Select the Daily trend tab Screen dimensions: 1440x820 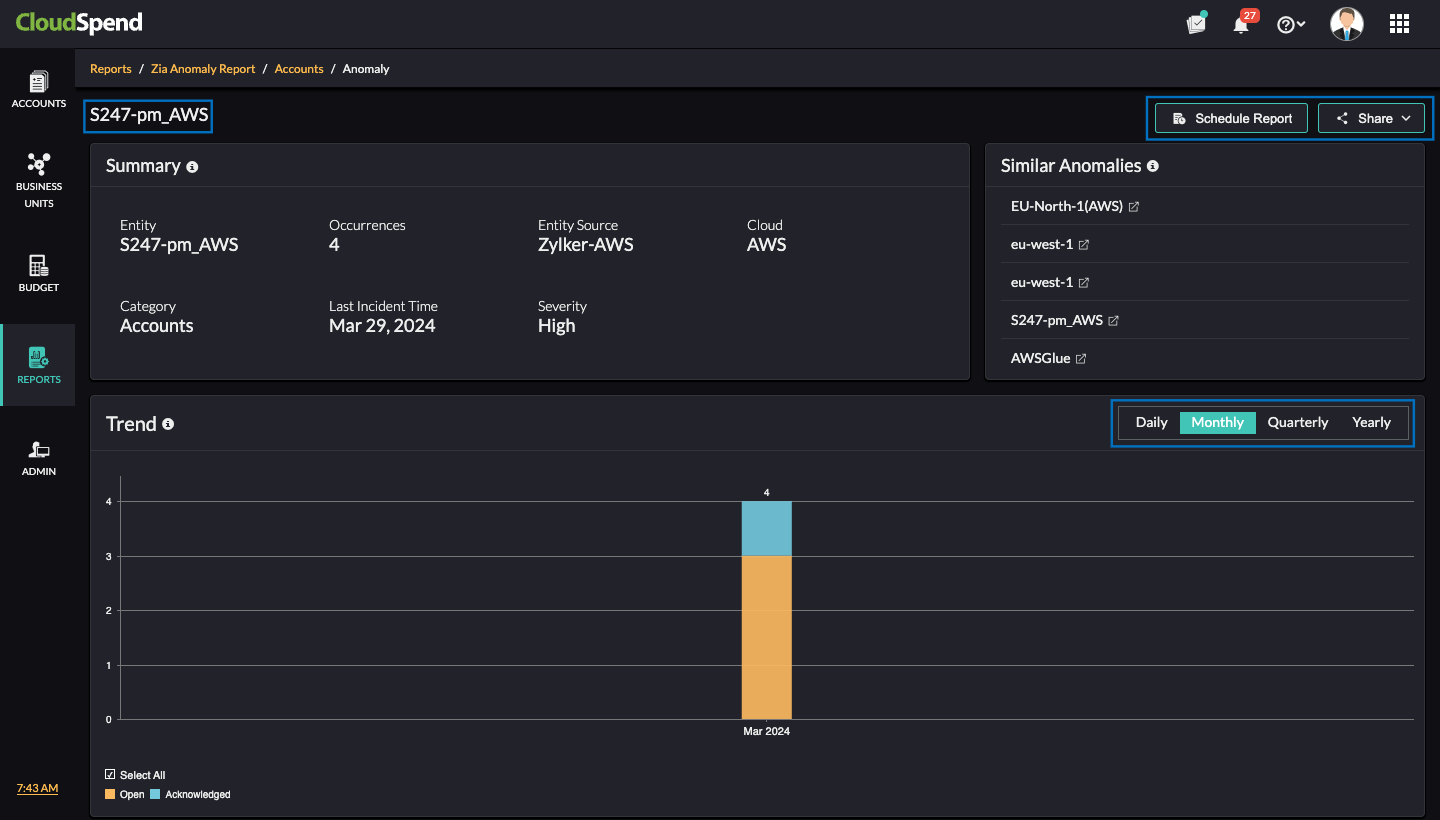1151,422
